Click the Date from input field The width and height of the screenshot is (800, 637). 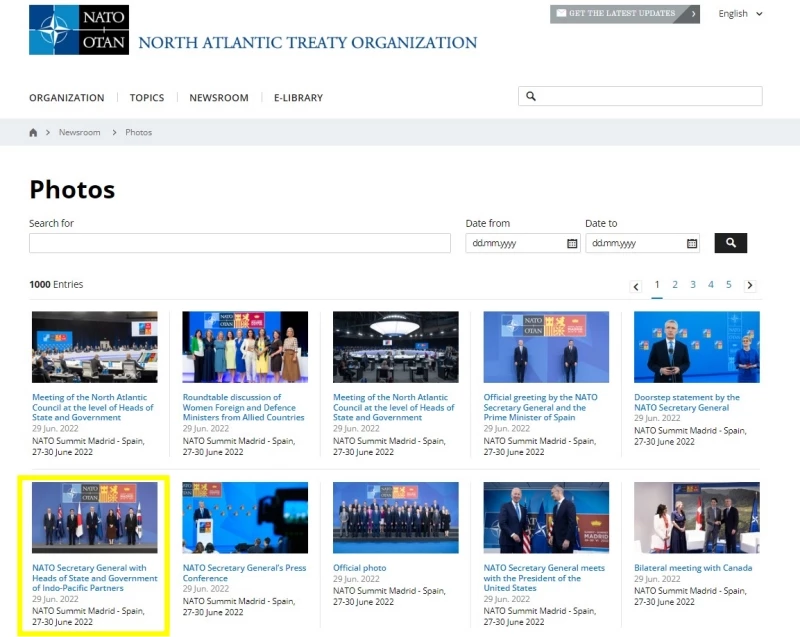pyautogui.click(x=522, y=243)
